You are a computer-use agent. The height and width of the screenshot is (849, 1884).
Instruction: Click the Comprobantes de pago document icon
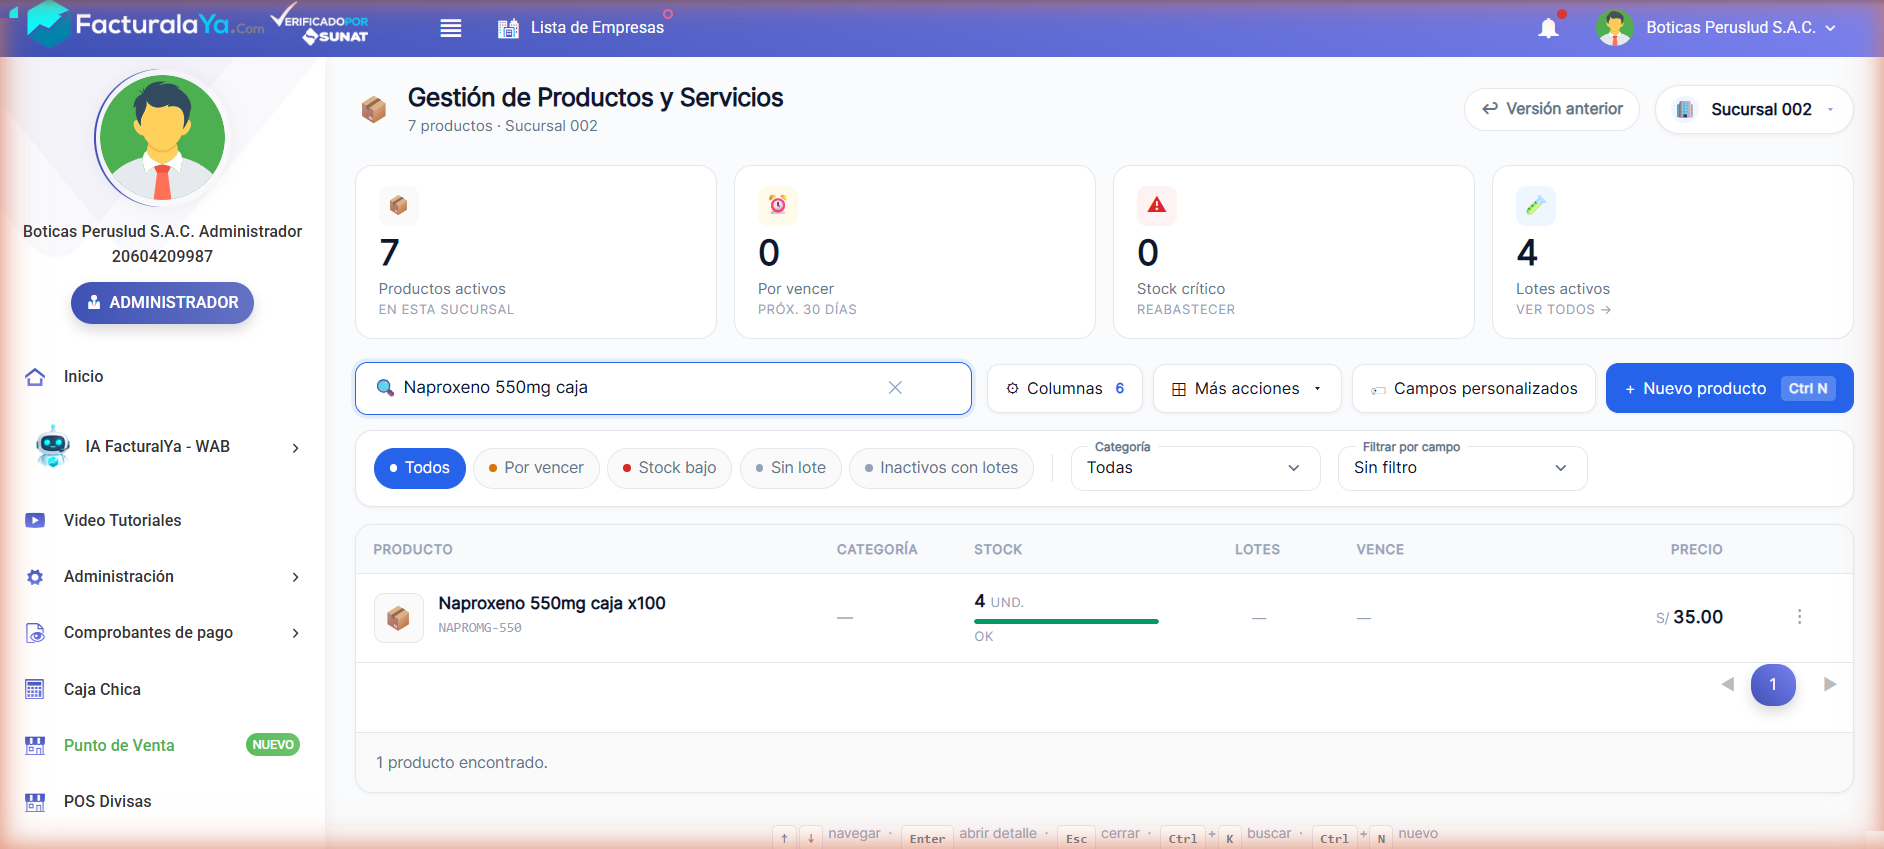35,633
